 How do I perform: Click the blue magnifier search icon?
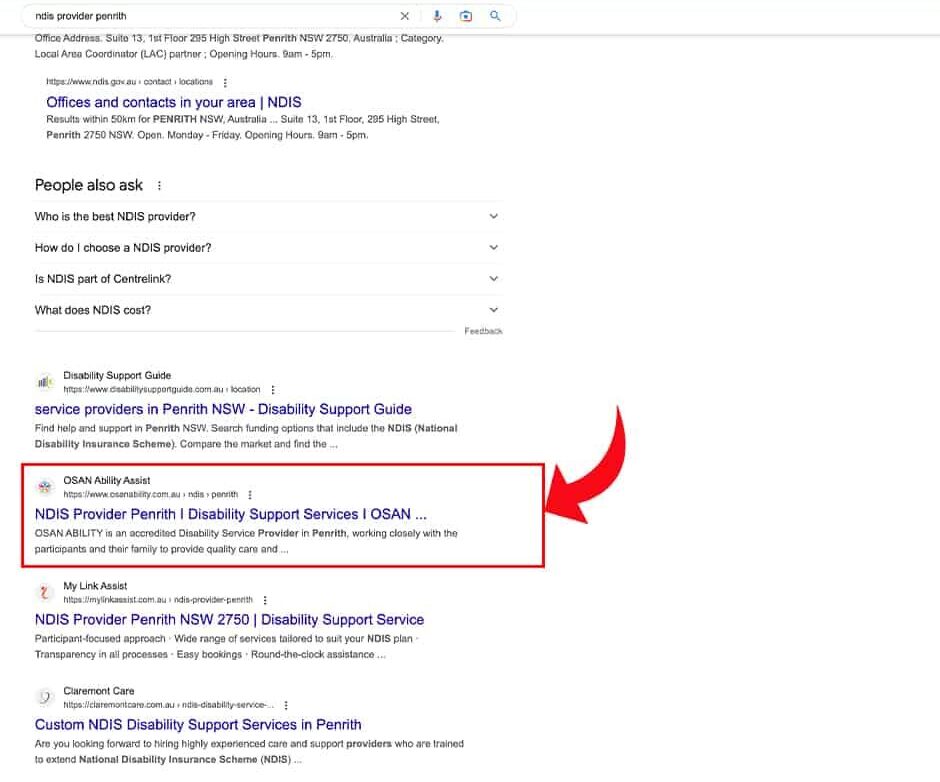495,16
